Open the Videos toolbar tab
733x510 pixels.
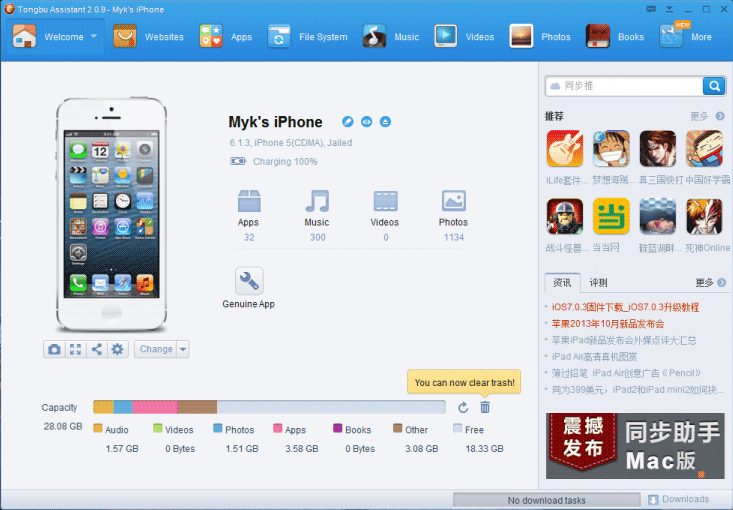pyautogui.click(x=464, y=36)
